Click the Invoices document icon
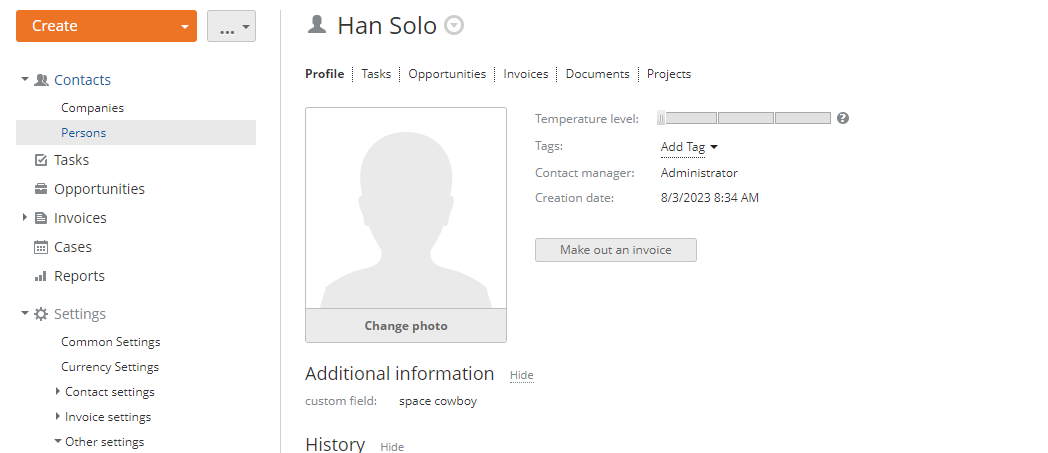 (x=41, y=218)
